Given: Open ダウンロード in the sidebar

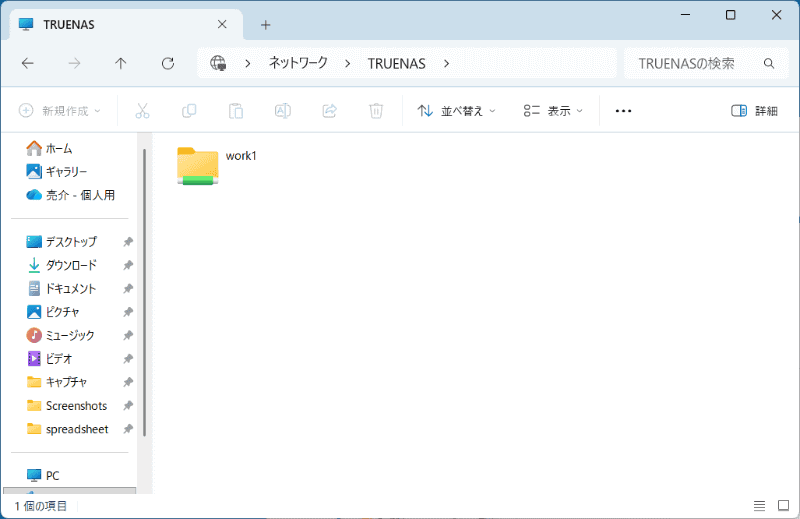Looking at the screenshot, I should [61, 265].
